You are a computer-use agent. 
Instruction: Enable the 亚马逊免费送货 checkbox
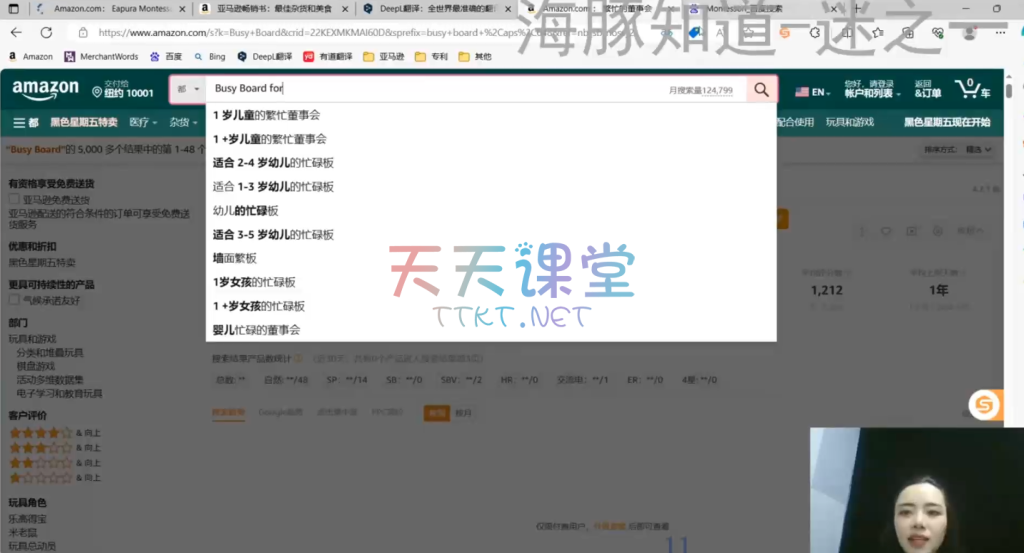pyautogui.click(x=14, y=199)
